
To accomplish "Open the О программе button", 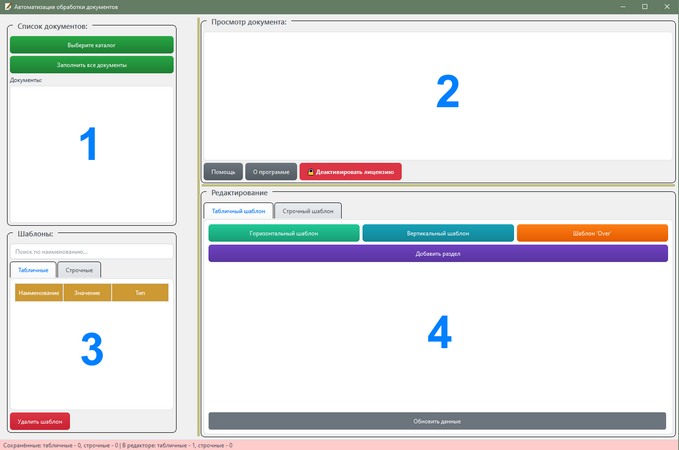I will (x=271, y=172).
